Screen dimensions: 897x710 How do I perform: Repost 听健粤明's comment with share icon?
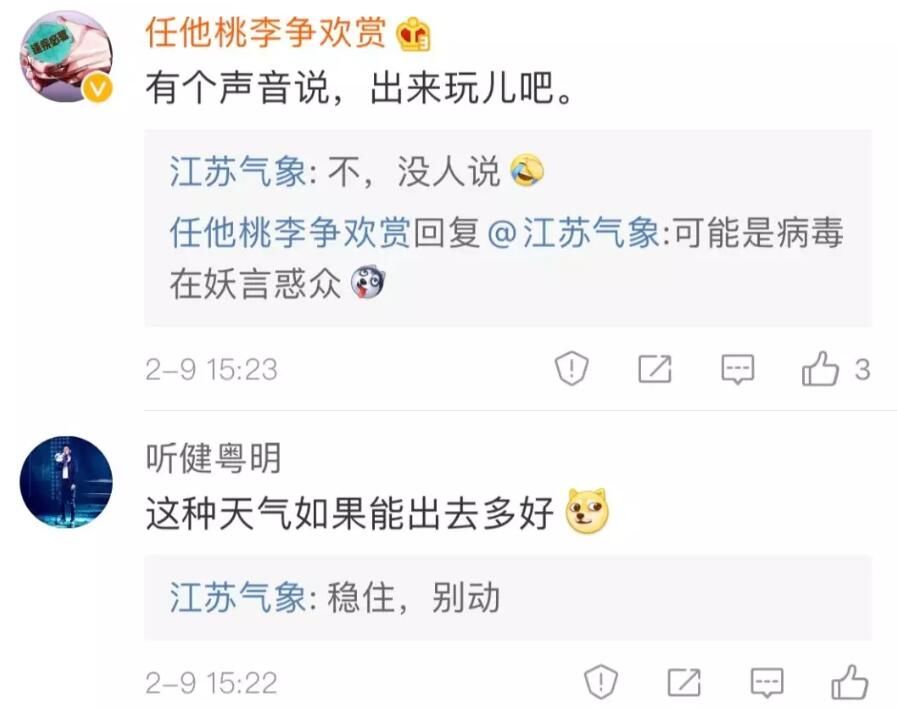pos(684,683)
